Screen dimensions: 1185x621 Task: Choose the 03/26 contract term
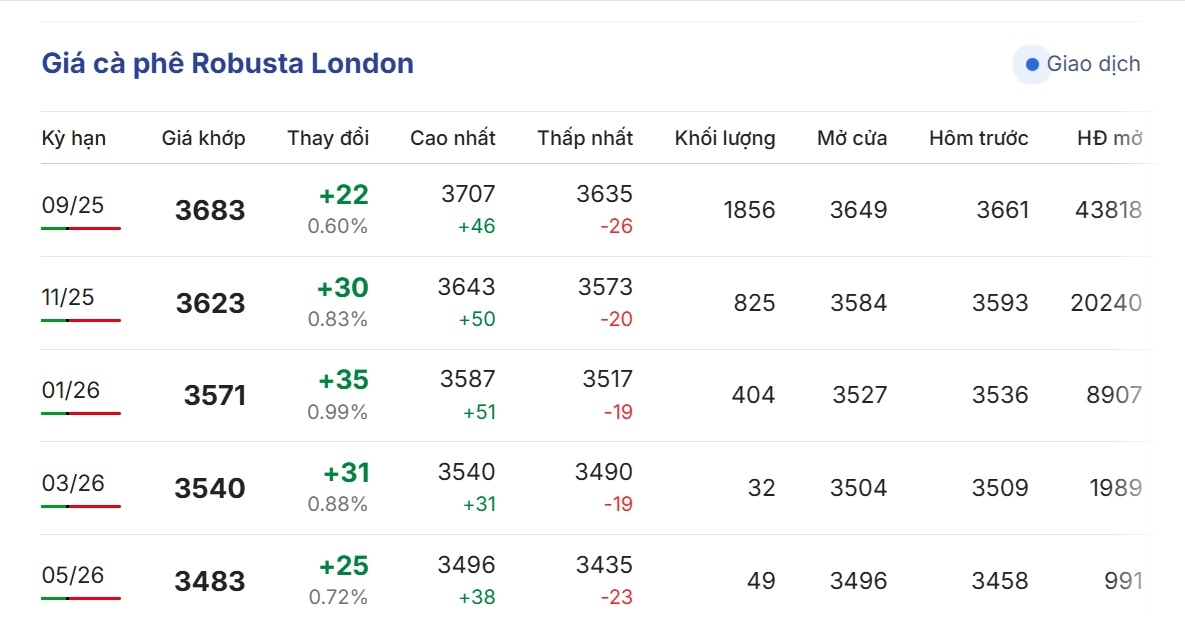pos(73,483)
